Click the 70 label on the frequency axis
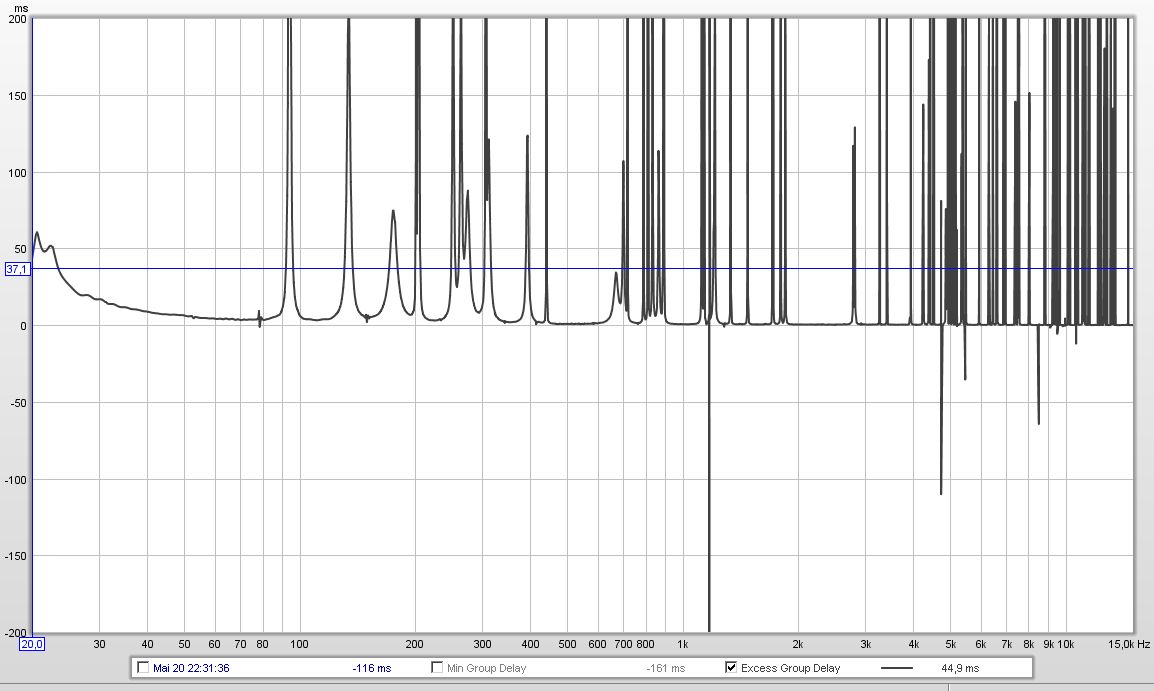 240,644
